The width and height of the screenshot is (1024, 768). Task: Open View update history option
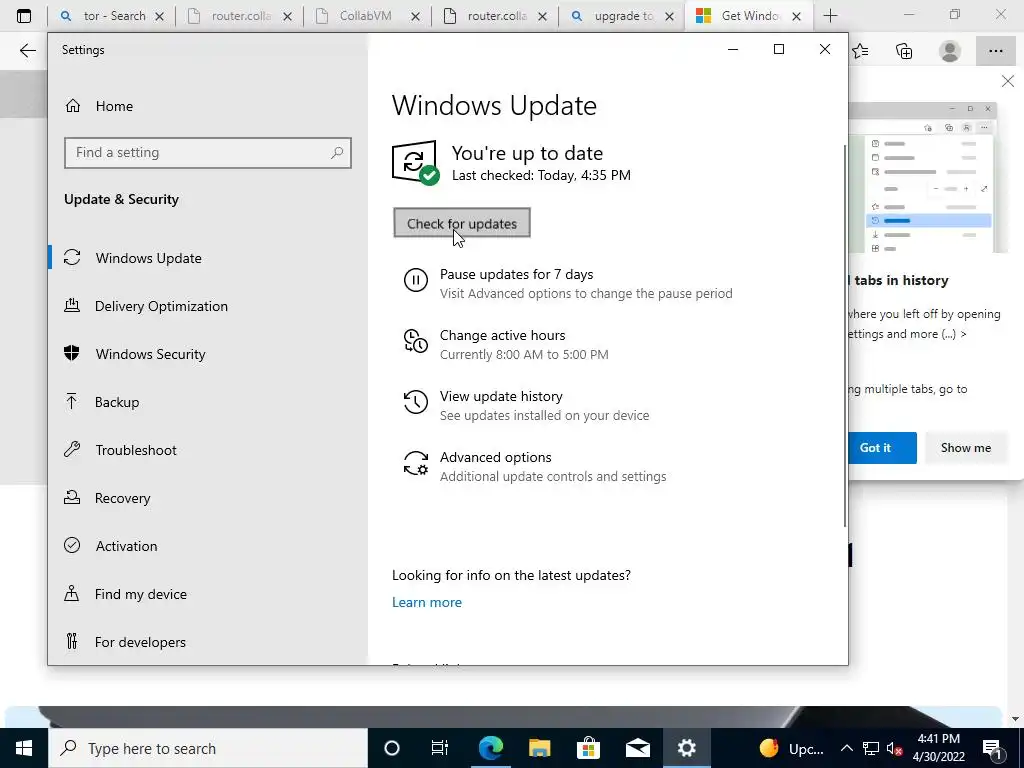526,406
